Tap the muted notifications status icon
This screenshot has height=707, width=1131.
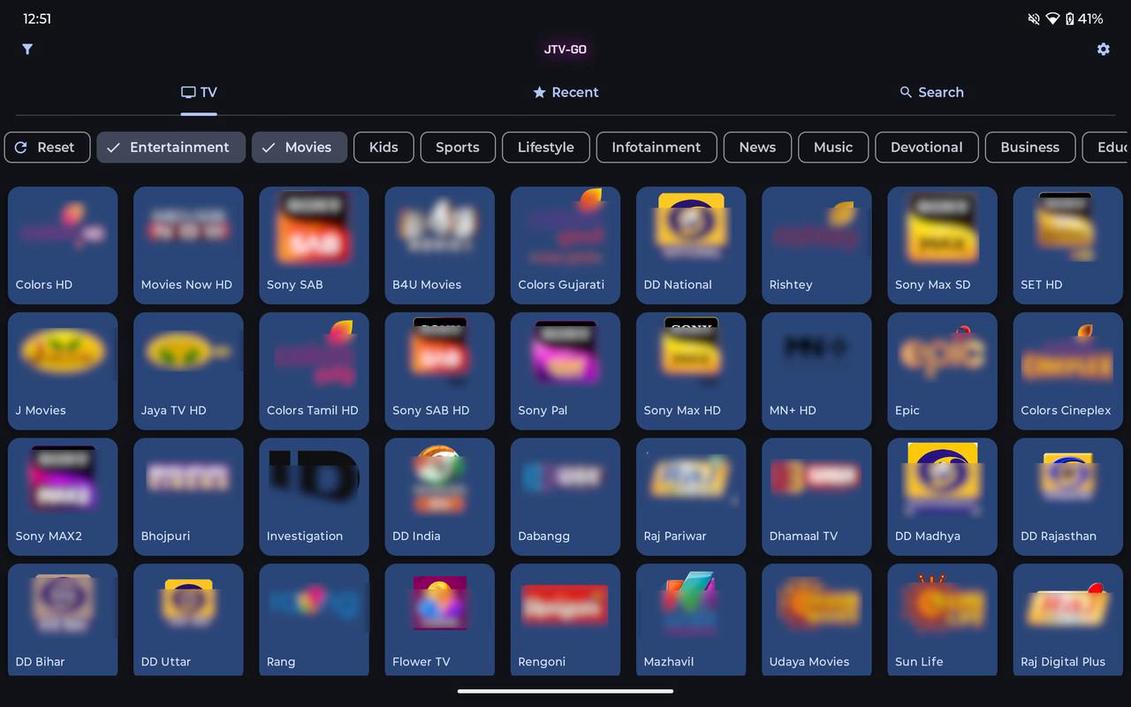click(1034, 19)
